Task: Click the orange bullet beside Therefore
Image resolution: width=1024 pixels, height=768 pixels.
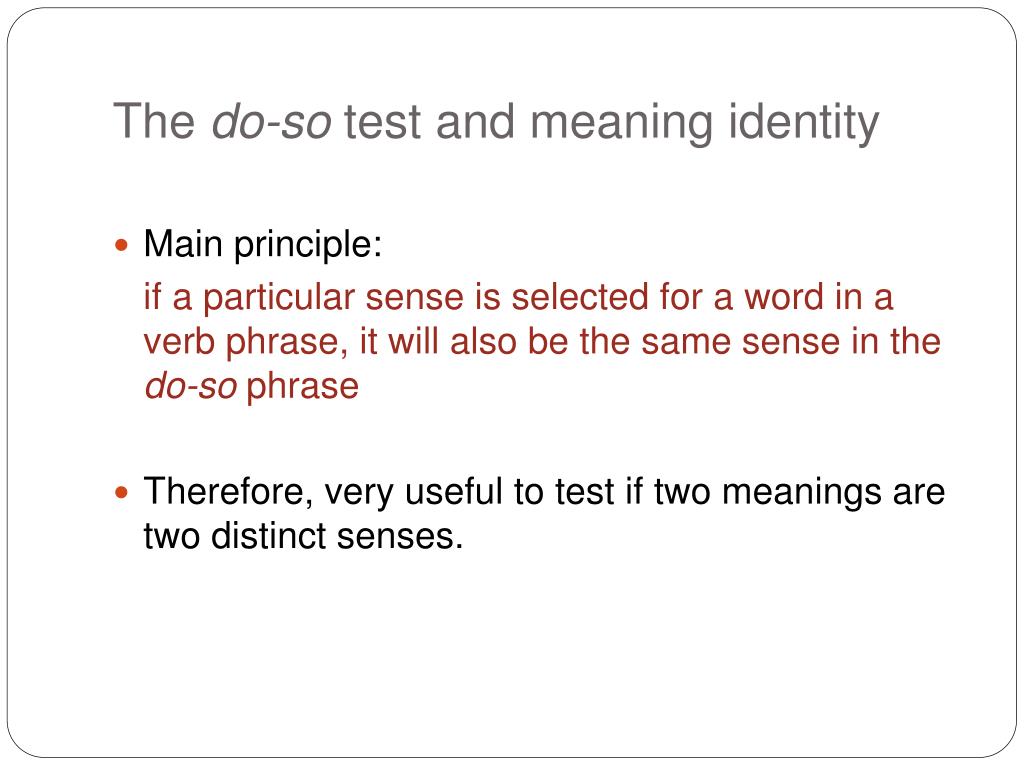Action: (x=121, y=492)
